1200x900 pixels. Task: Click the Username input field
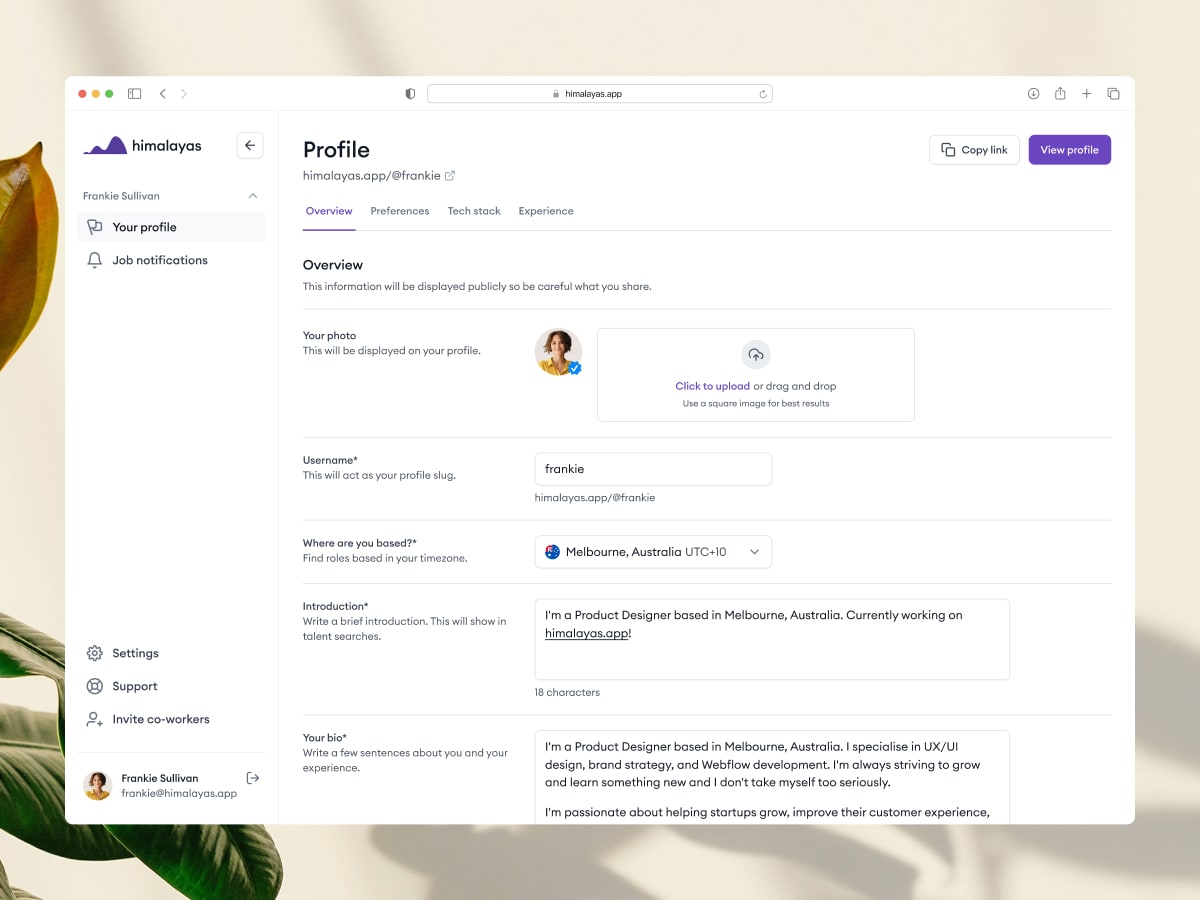(653, 469)
